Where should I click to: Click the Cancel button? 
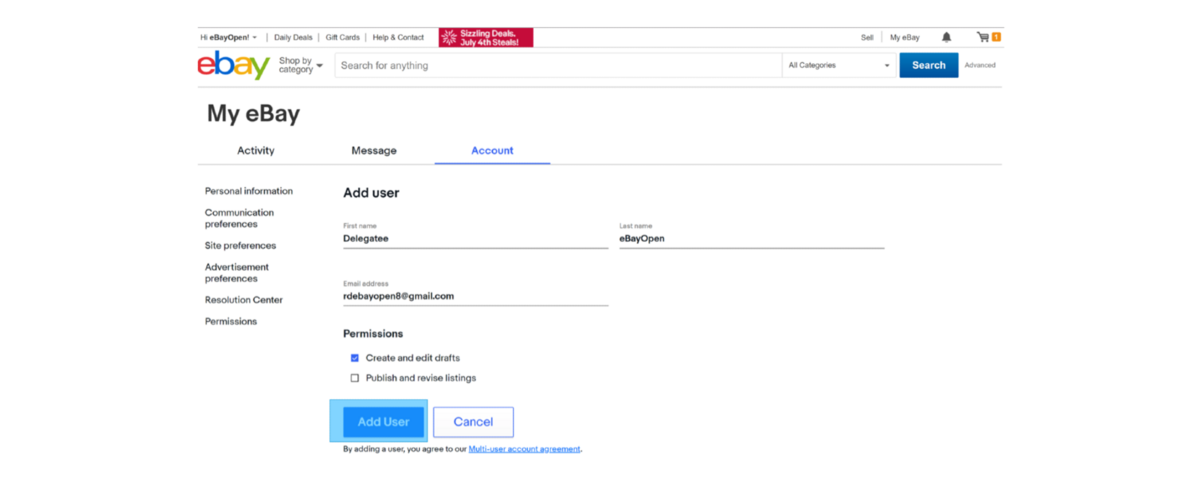tap(473, 422)
